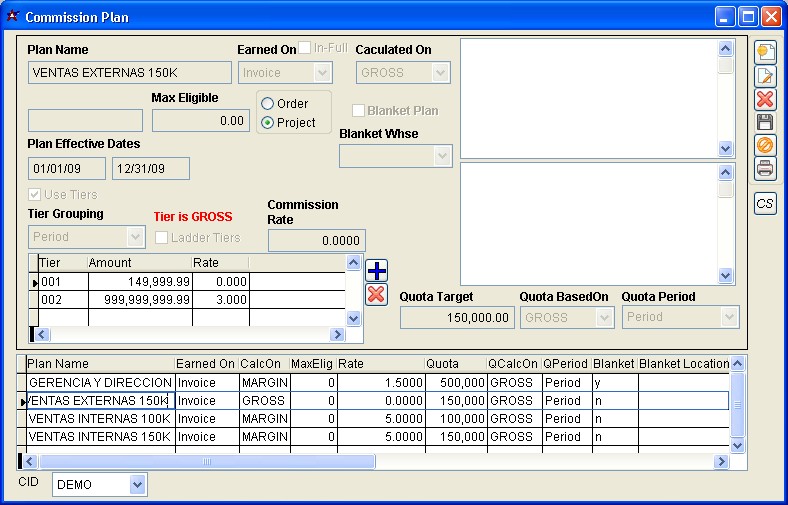The image size is (788, 505).
Task: Remove tier with red X beside tier grid
Action: point(377,294)
